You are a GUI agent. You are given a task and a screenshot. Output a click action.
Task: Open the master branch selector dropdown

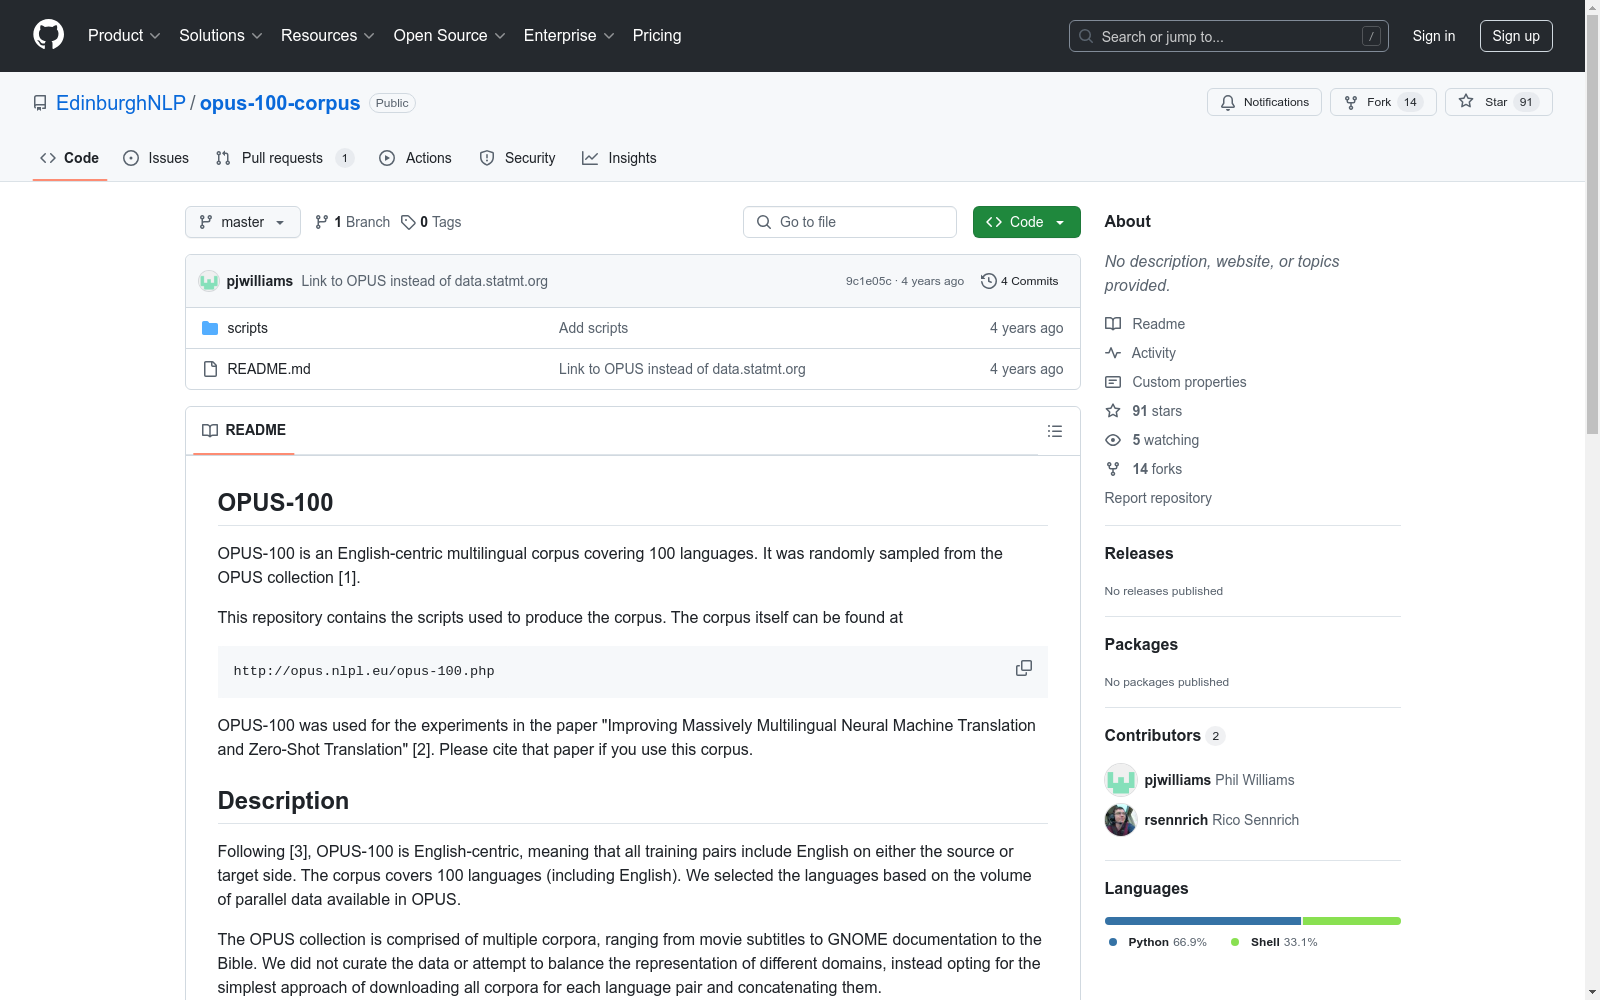point(243,222)
